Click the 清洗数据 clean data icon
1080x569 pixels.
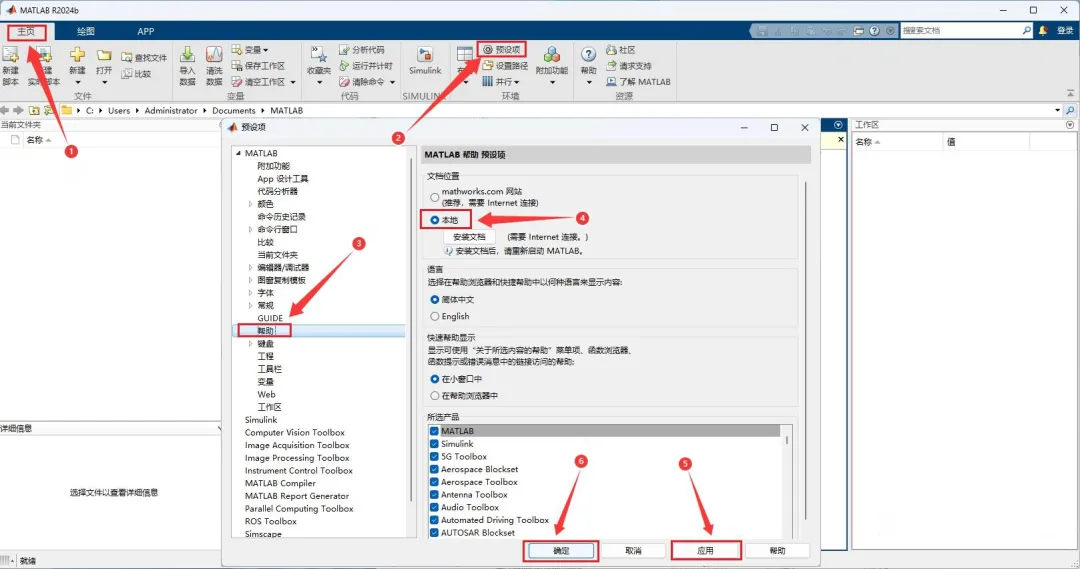(214, 54)
